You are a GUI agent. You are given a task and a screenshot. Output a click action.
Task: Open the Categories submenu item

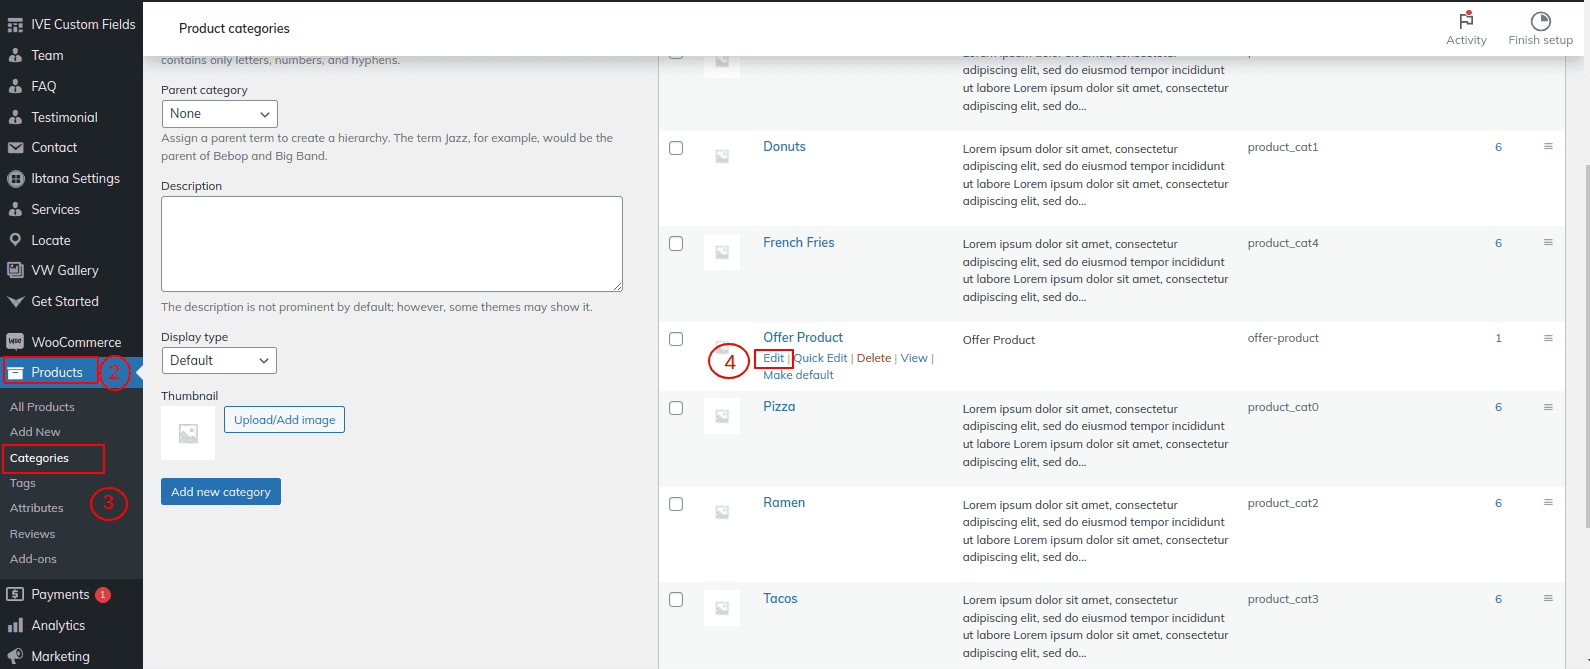pyautogui.click(x=40, y=458)
